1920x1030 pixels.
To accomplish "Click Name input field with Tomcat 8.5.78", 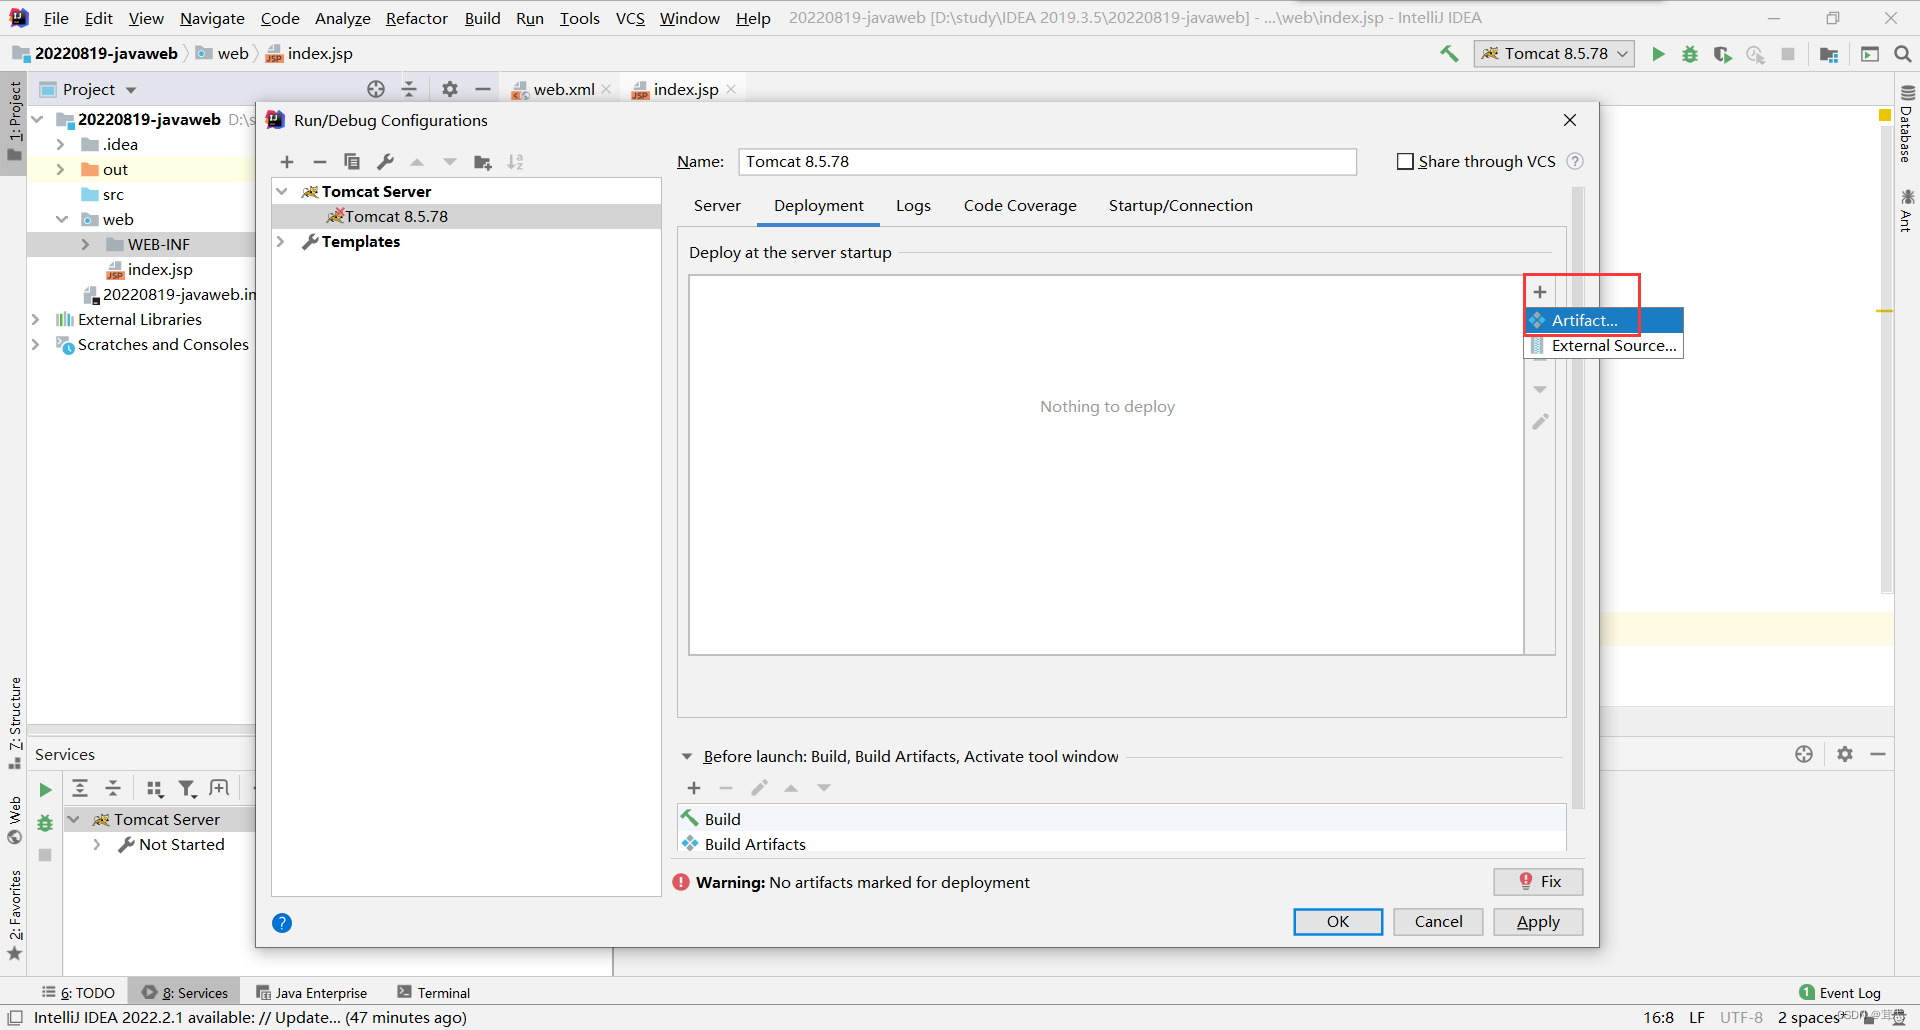I will tap(1047, 161).
